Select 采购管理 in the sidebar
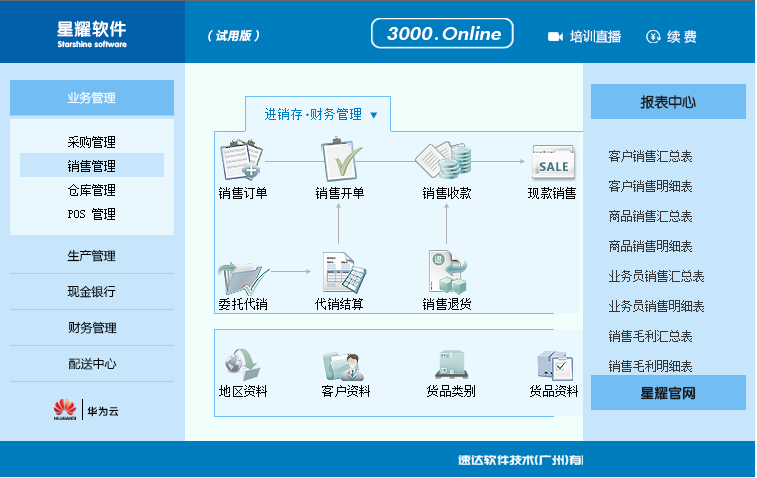The height and width of the screenshot is (478, 757). click(x=92, y=142)
